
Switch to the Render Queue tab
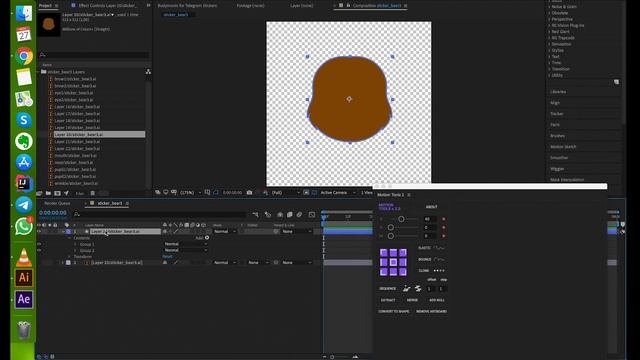click(57, 203)
